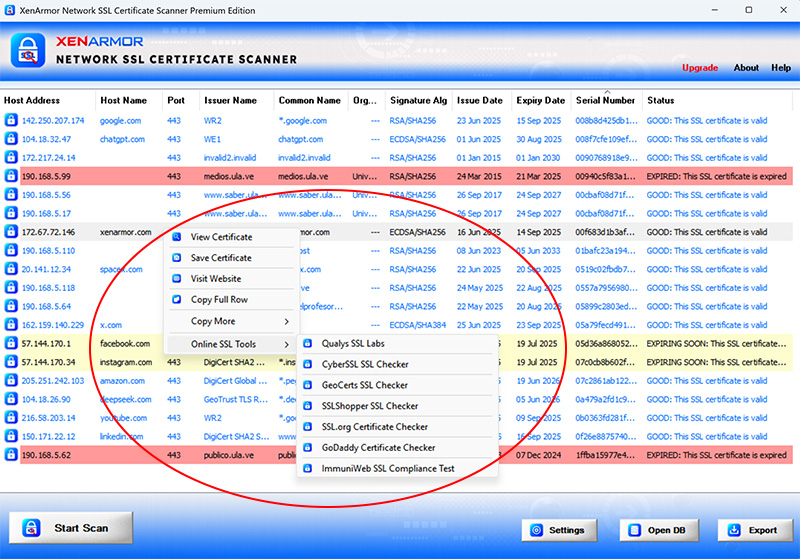This screenshot has height=559, width=800.
Task: Click the lock icon beside 190.168.5.62
Action: coord(11,455)
